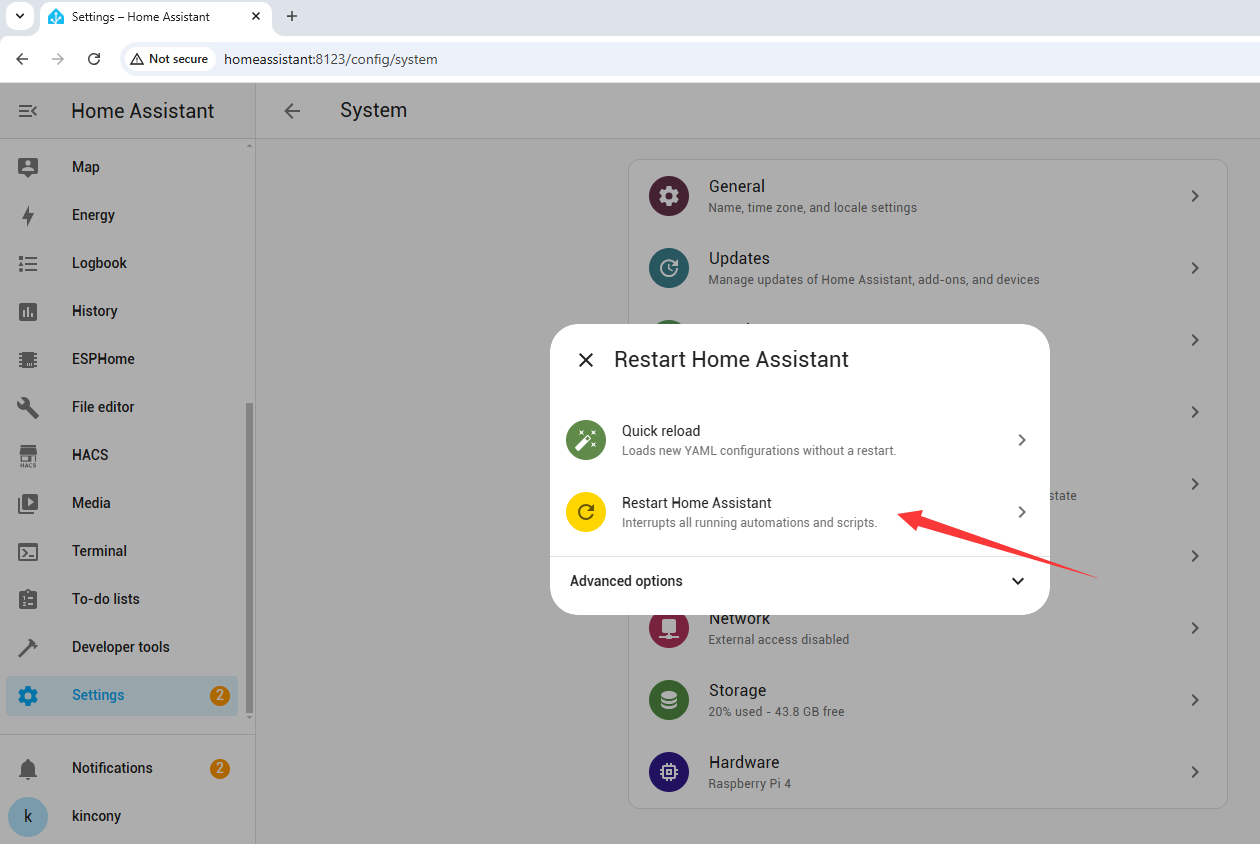The width and height of the screenshot is (1260, 844).
Task: Select Developer tools hammer icon
Action: [28, 647]
